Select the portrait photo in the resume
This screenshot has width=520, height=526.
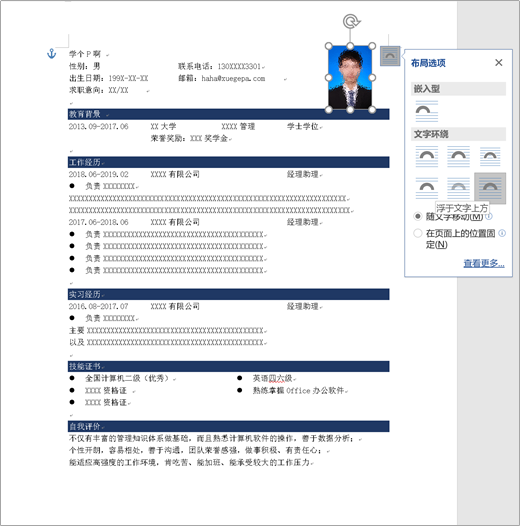tap(350, 77)
